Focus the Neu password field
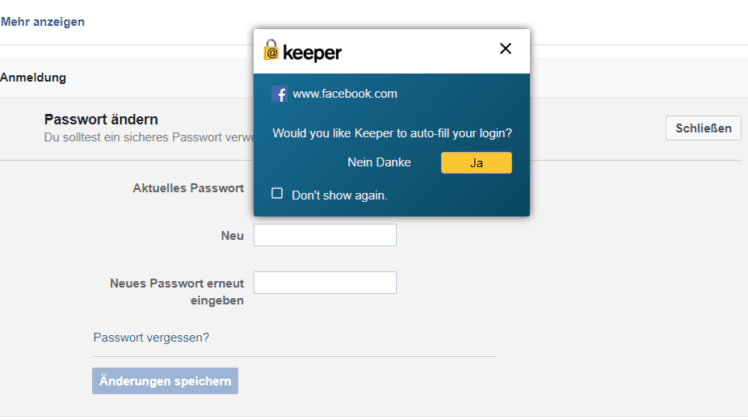 (x=325, y=235)
